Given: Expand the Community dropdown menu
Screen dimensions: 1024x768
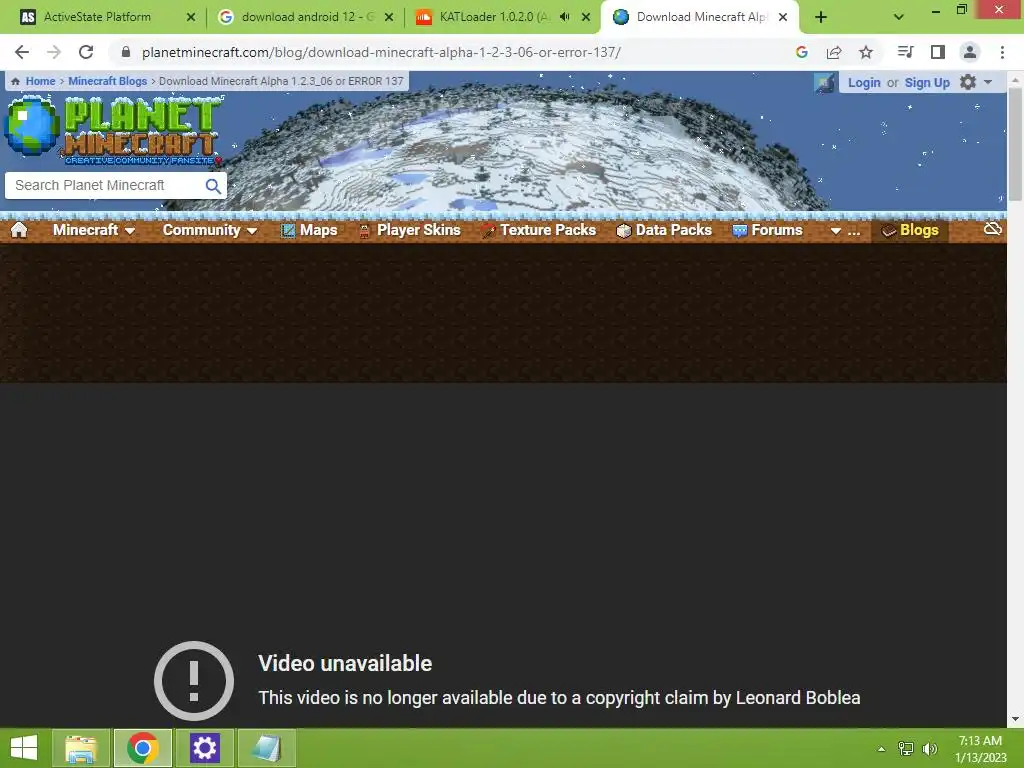Looking at the screenshot, I should pos(210,230).
